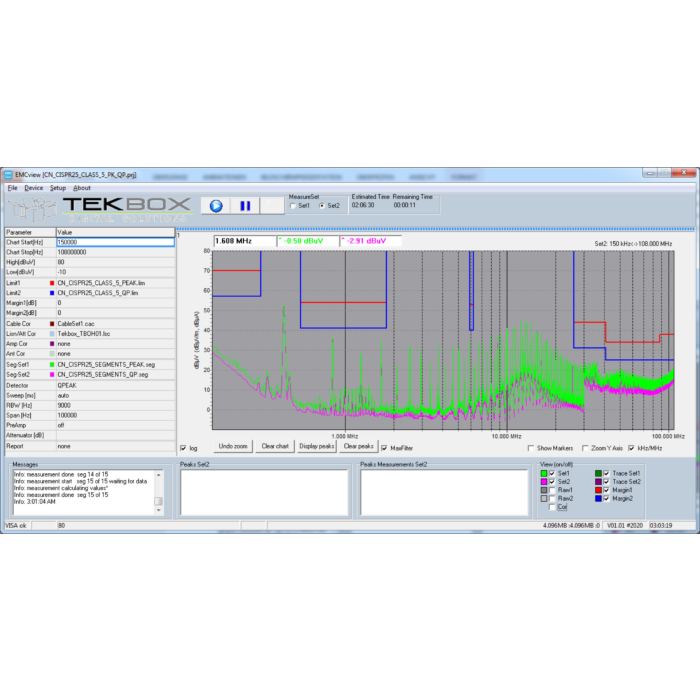Click the red Limit1 color square
Image resolution: width=700 pixels, height=700 pixels.
click(x=51, y=283)
